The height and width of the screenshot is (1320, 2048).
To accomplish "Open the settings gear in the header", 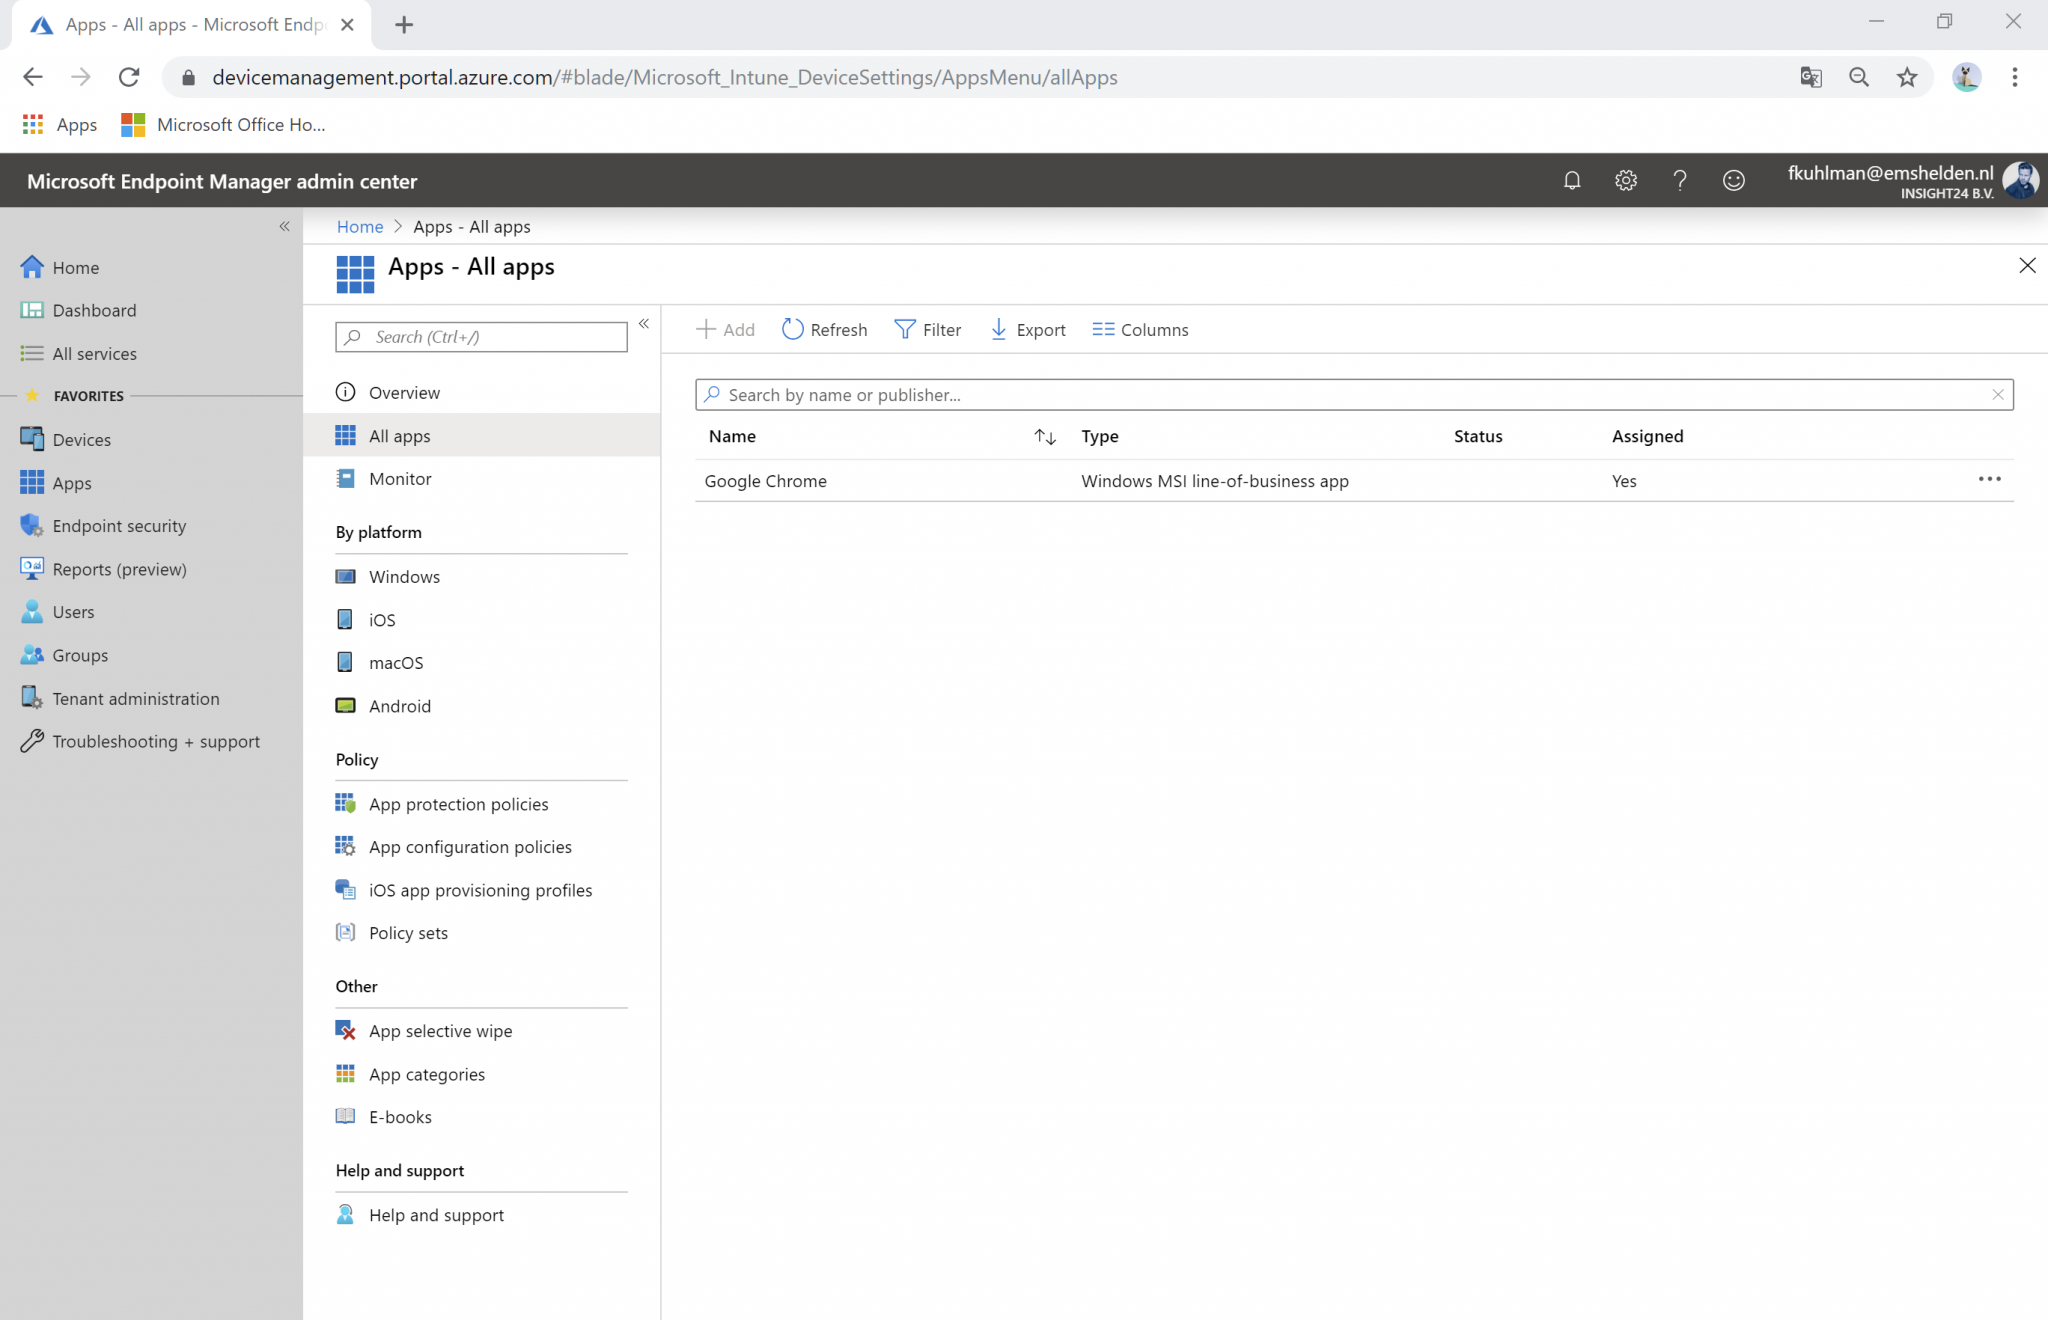I will 1625,180.
